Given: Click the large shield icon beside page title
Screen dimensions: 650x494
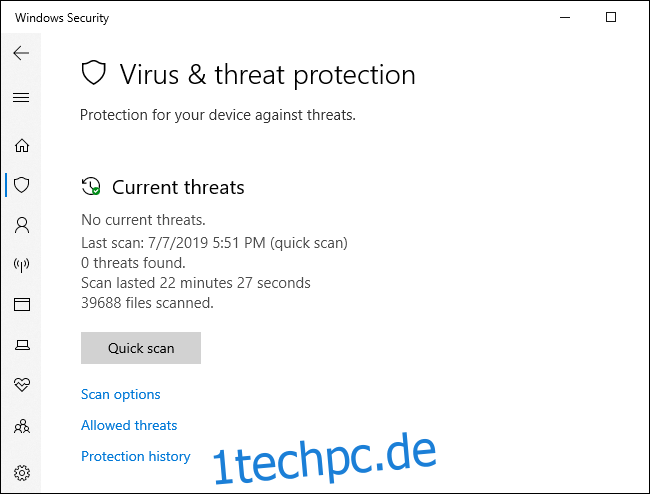Looking at the screenshot, I should click(x=94, y=73).
